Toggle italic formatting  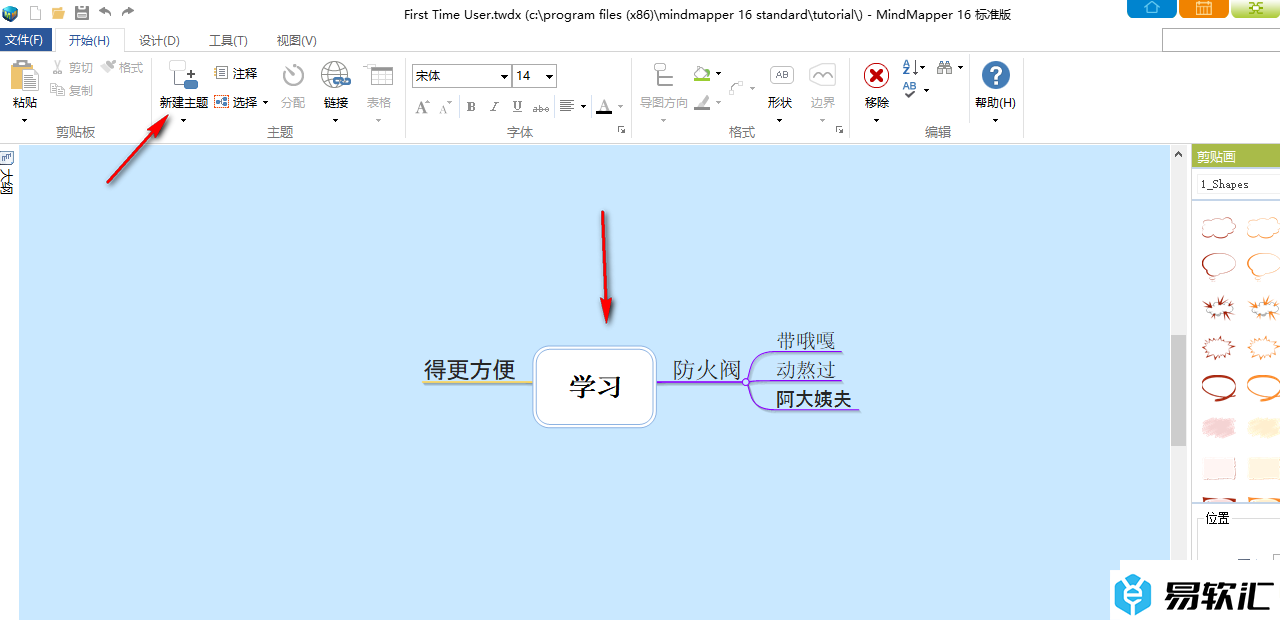[x=494, y=106]
